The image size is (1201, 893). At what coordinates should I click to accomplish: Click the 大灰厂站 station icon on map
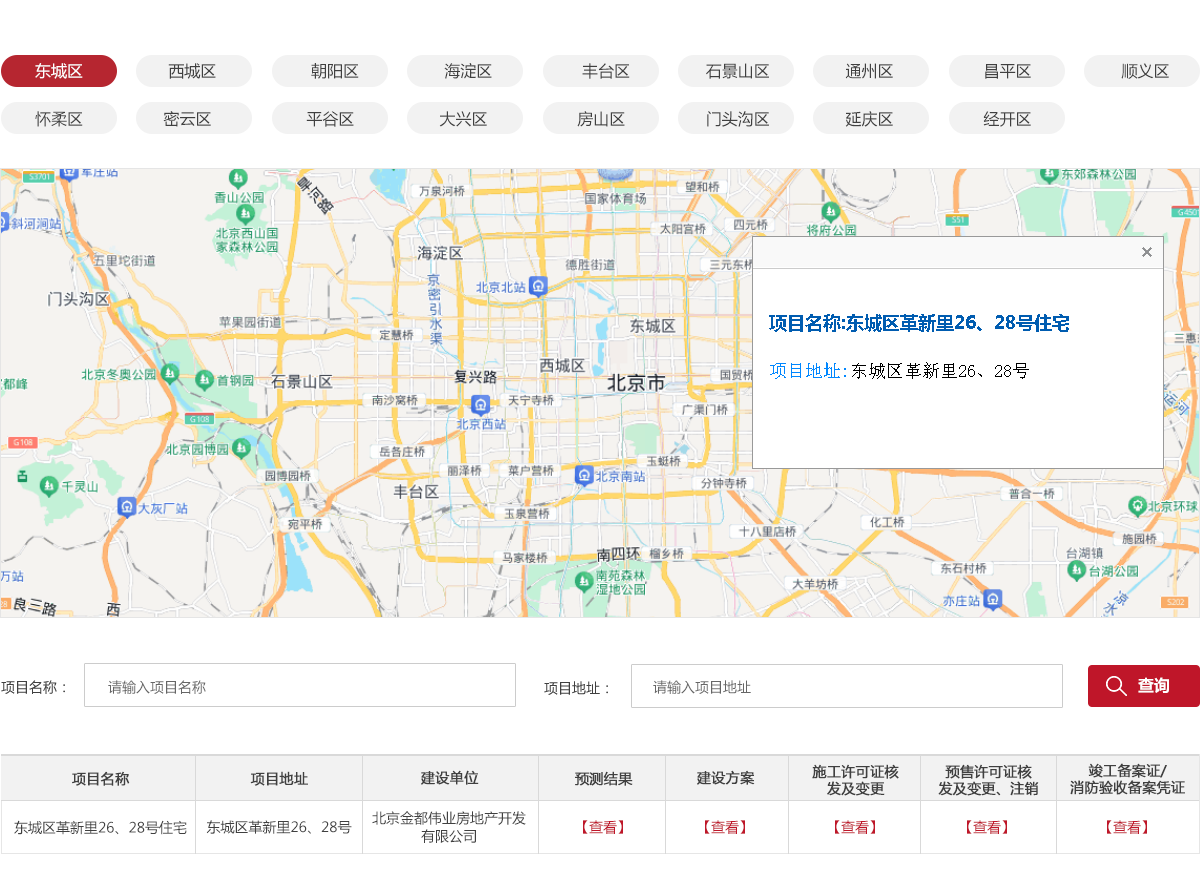coord(126,507)
